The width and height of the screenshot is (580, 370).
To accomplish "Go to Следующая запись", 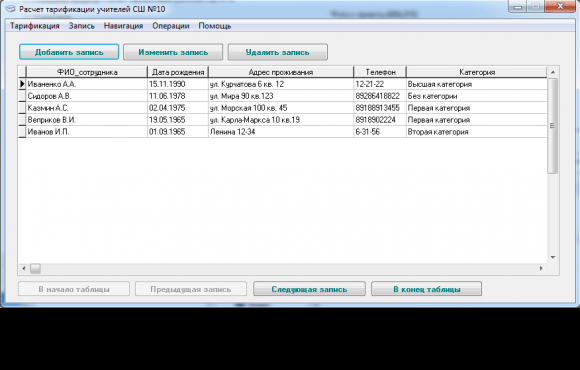I will click(x=309, y=289).
